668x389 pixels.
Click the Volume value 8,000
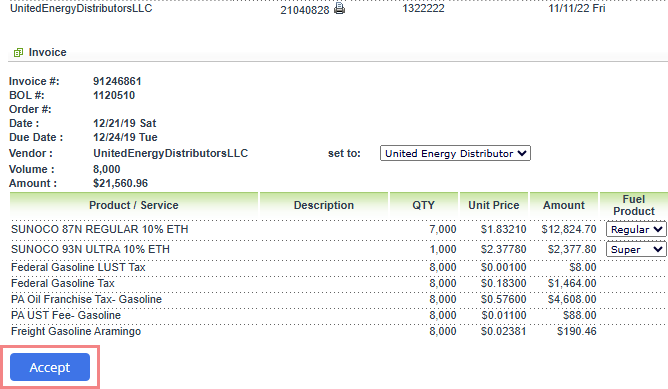pyautogui.click(x=107, y=170)
